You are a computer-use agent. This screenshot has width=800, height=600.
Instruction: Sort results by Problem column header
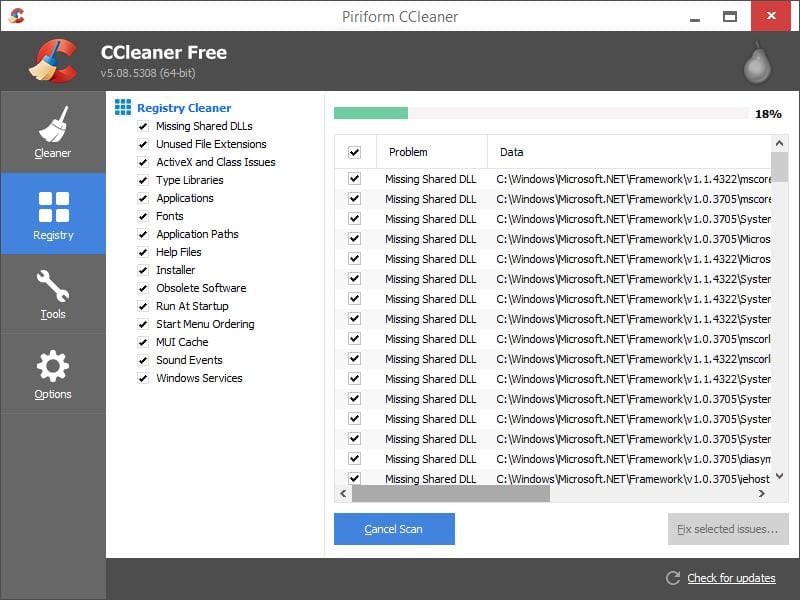(x=432, y=152)
